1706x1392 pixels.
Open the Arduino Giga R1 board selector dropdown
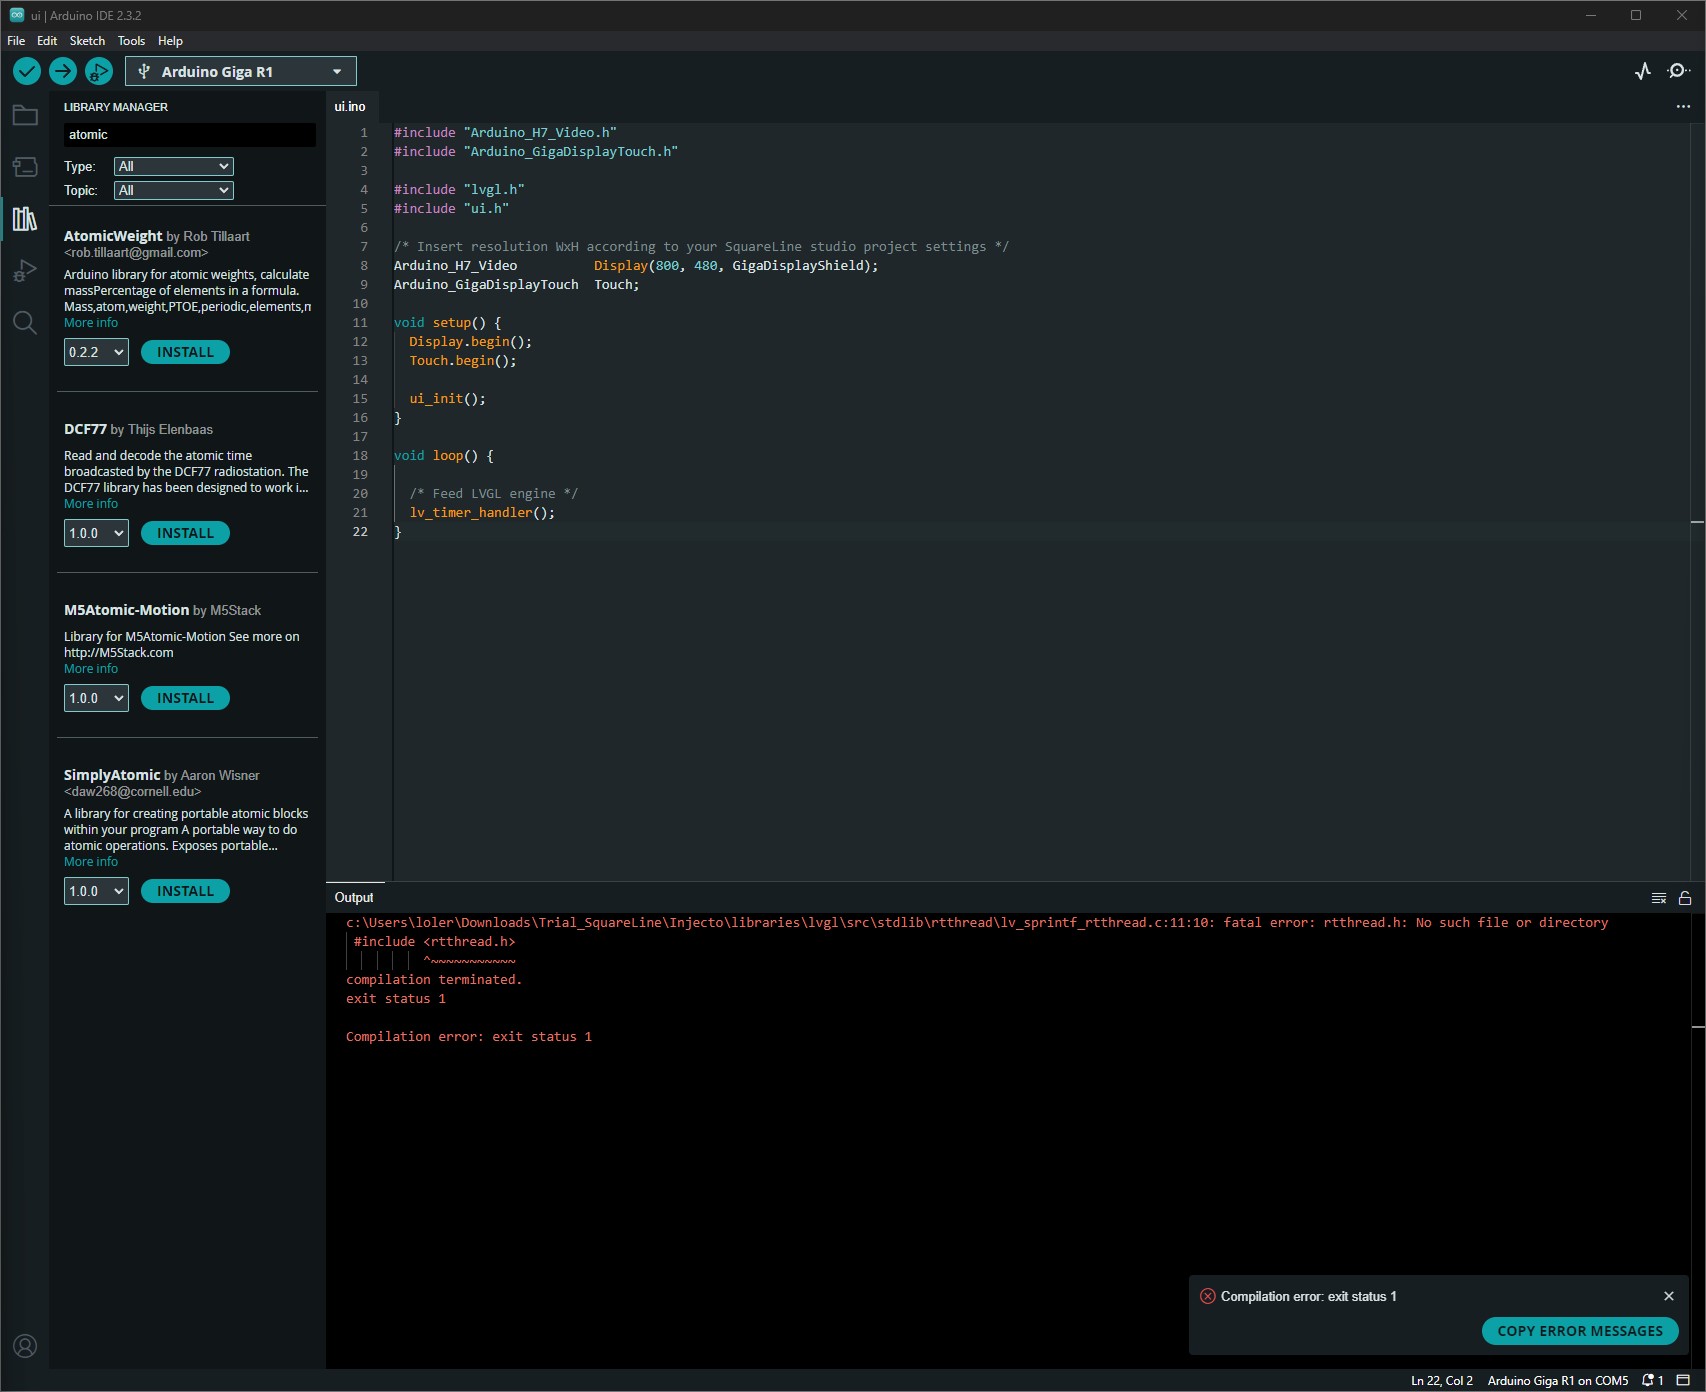pos(241,71)
